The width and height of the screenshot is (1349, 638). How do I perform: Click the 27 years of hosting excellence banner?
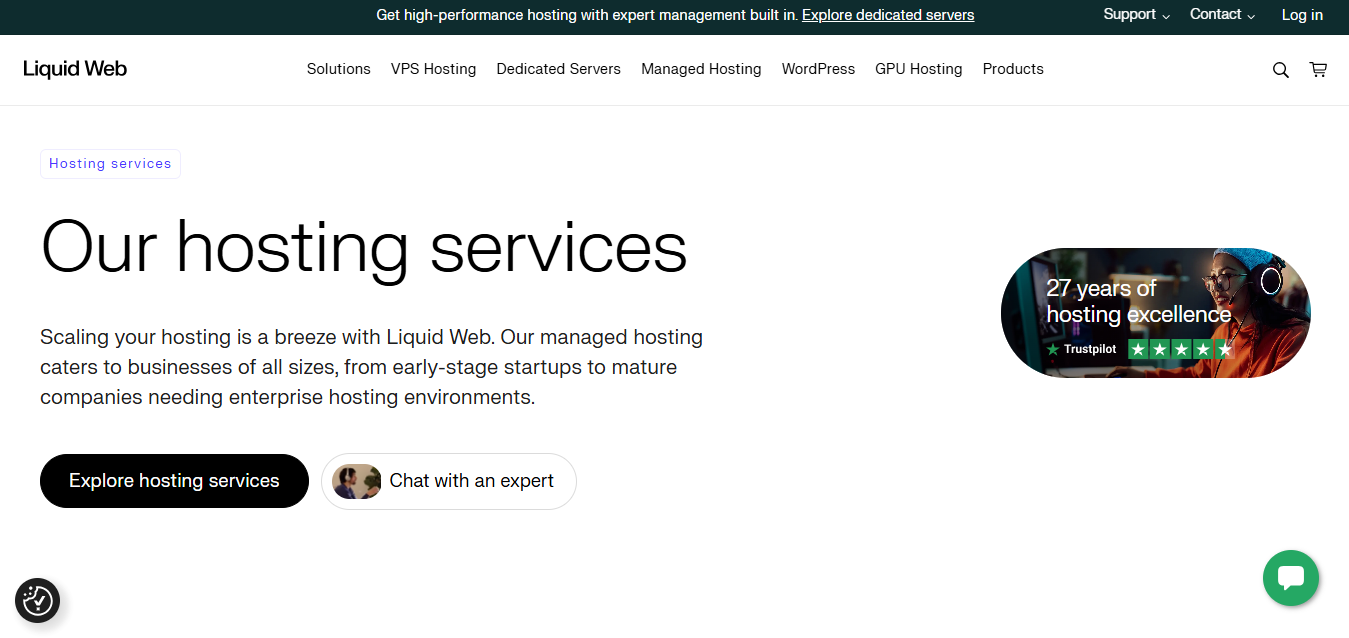click(x=1155, y=313)
